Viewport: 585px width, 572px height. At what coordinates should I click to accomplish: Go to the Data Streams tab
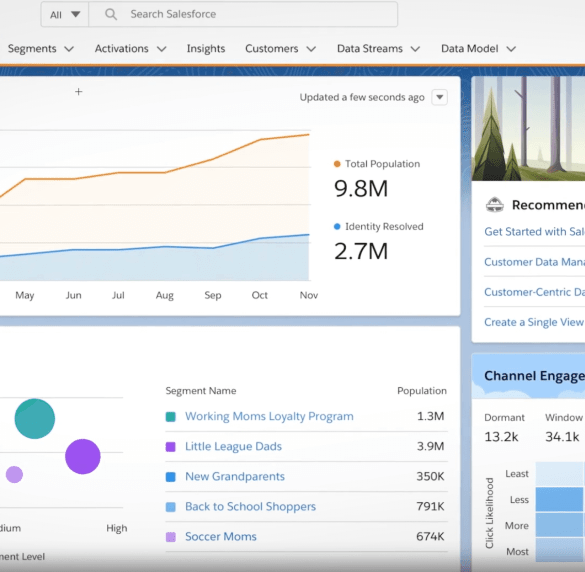pos(370,49)
